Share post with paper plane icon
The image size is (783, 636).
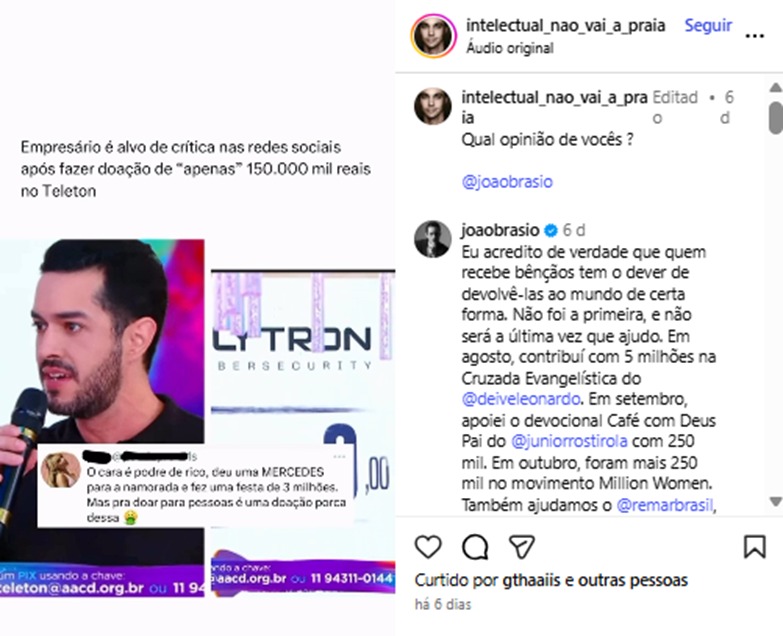[x=521, y=547]
